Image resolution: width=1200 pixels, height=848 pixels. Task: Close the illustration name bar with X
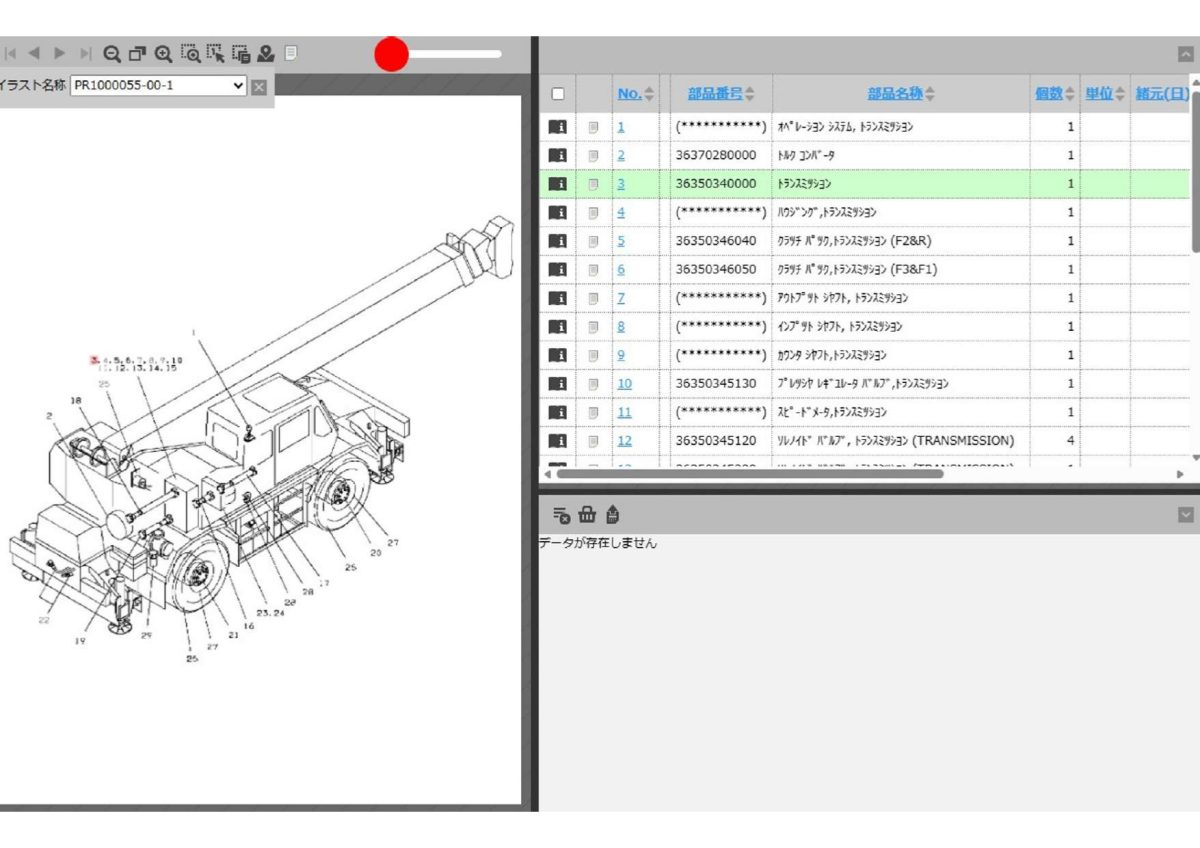[259, 87]
